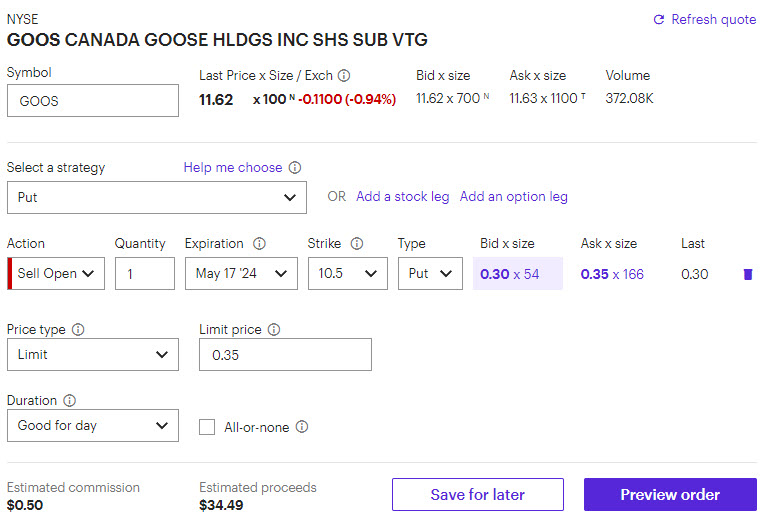Open the 10.5 strike dropdown
The height and width of the screenshot is (520, 763).
pyautogui.click(x=347, y=273)
